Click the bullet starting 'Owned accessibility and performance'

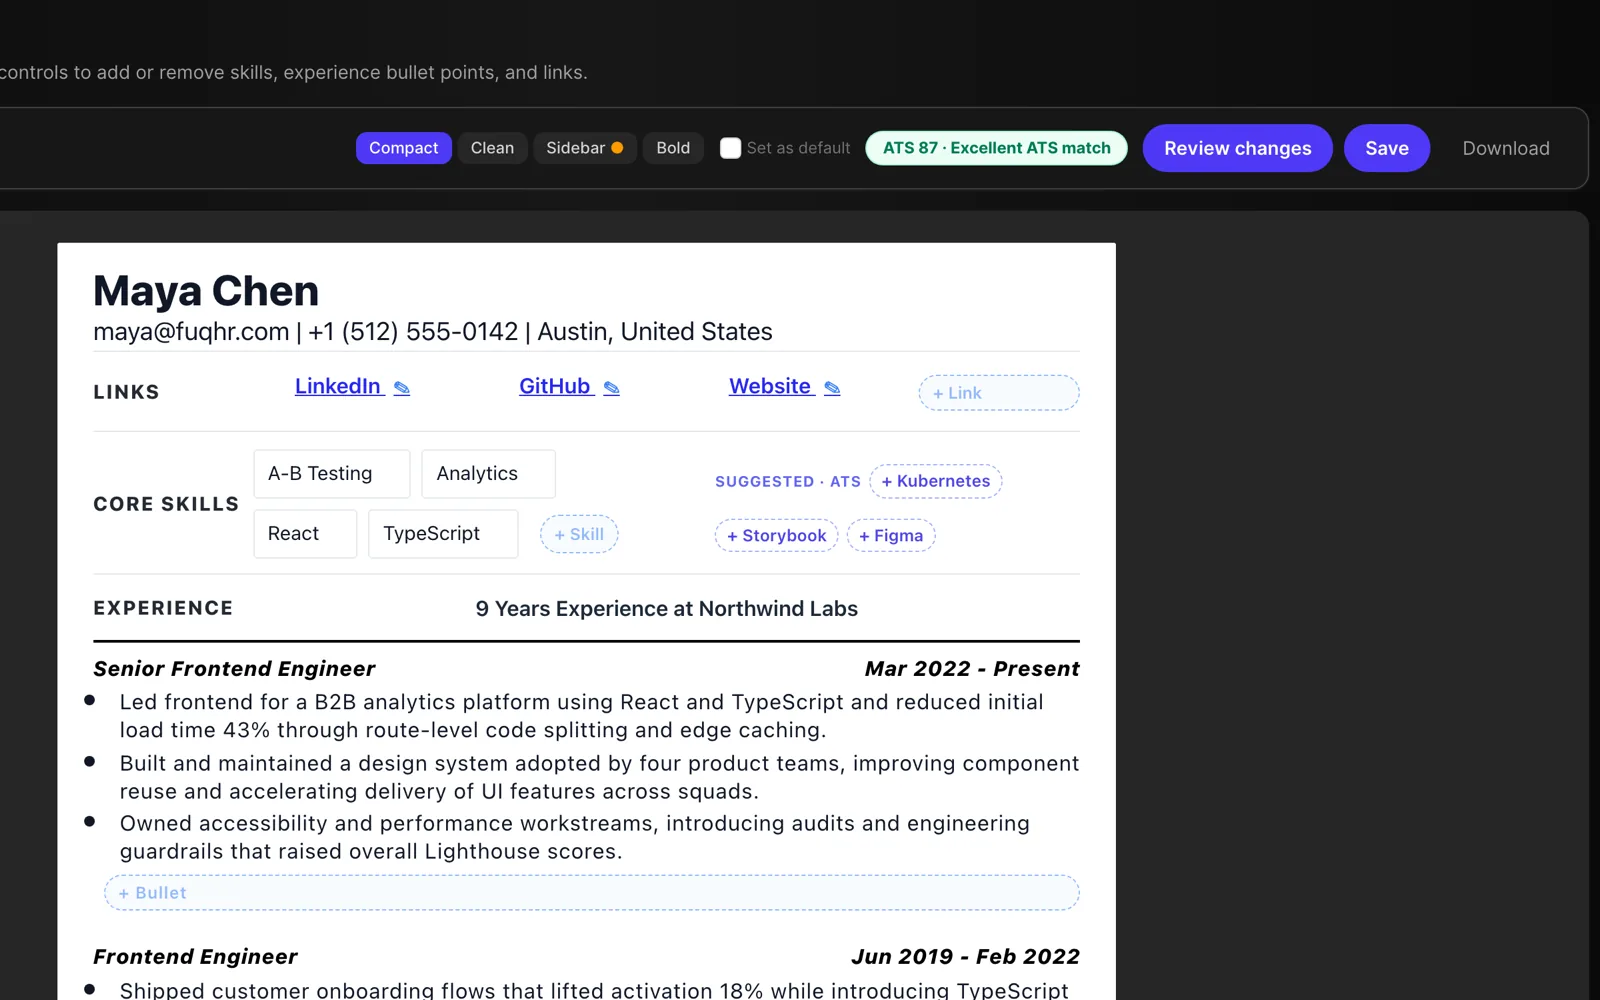click(575, 837)
